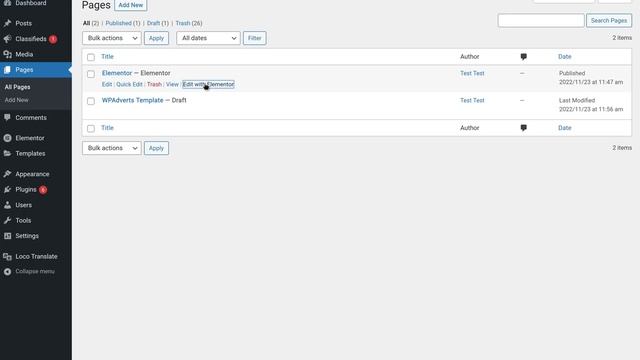Click the Last Modified 2022/11/23 date text
This screenshot has width=640, height=360.
coord(591,105)
